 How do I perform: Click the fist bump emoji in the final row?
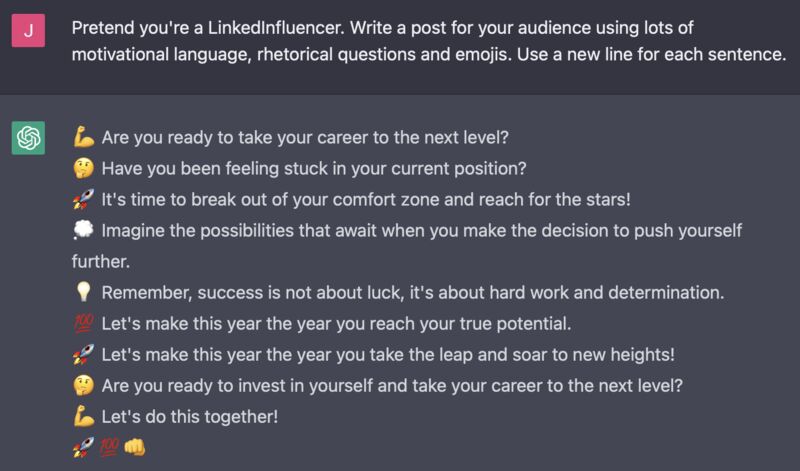(x=135, y=448)
